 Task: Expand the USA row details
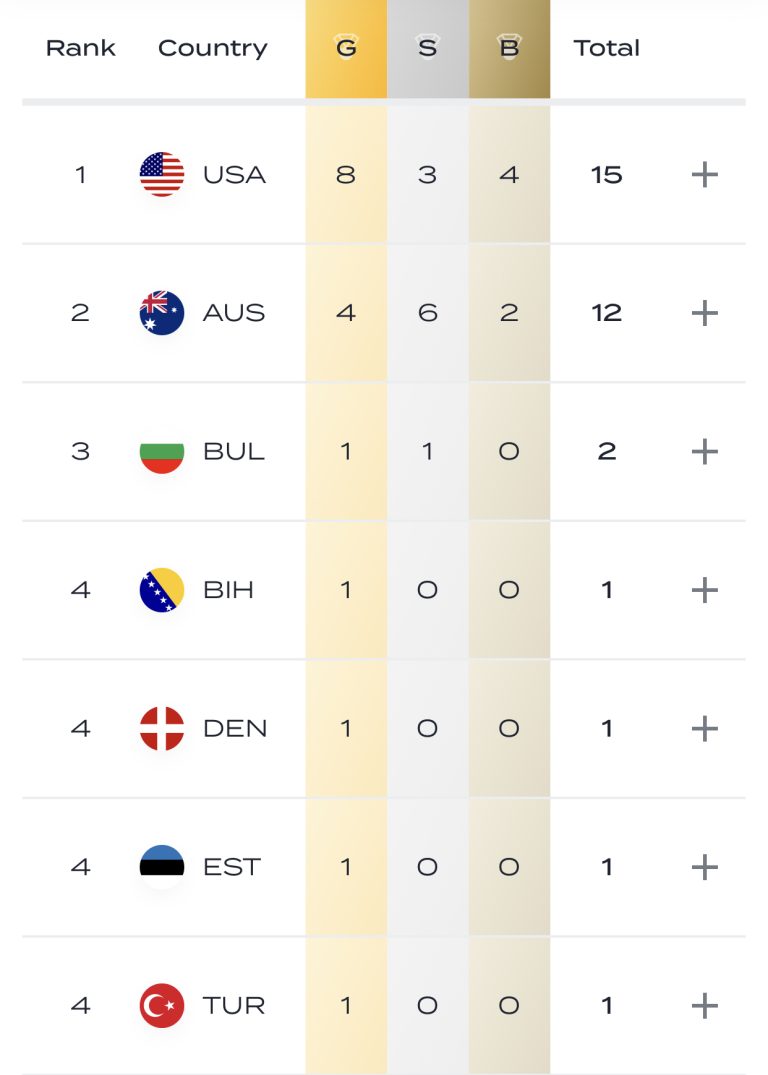tap(705, 175)
